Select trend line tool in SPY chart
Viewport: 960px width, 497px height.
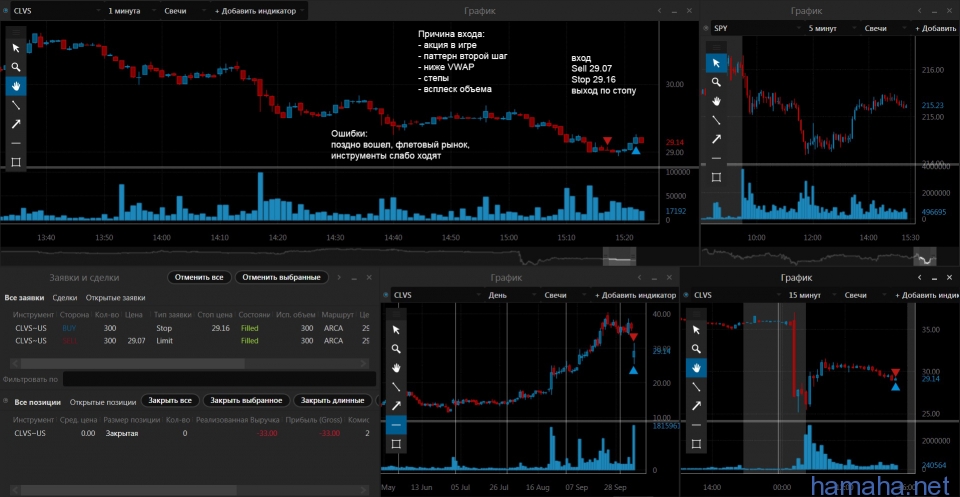tap(716, 120)
